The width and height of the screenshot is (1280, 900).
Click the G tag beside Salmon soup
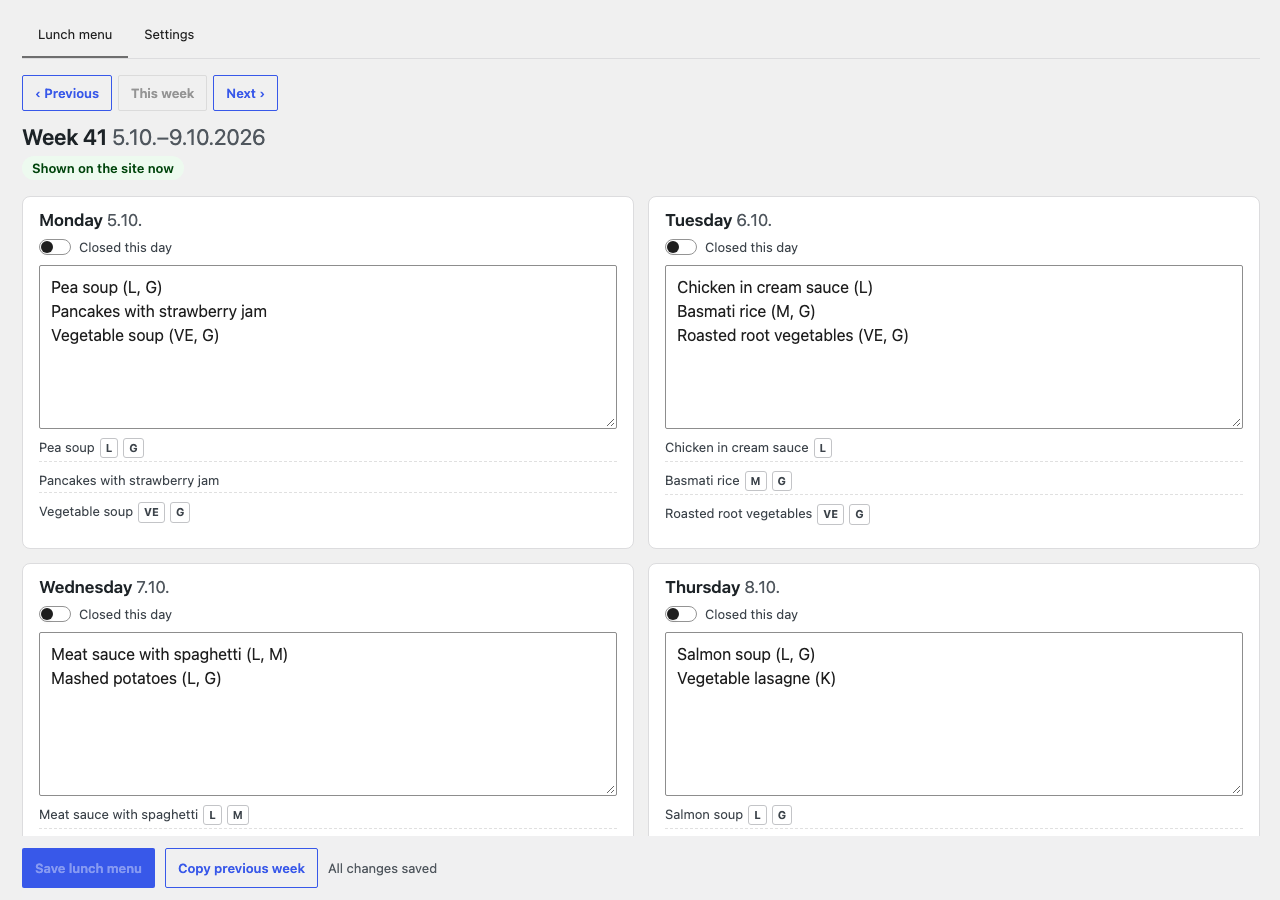[782, 815]
